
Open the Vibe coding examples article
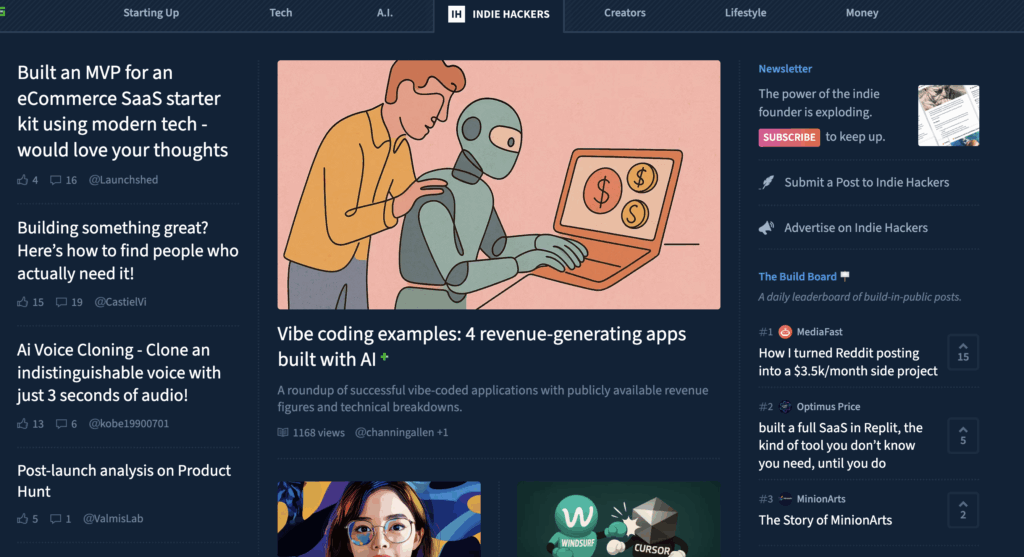pos(481,346)
